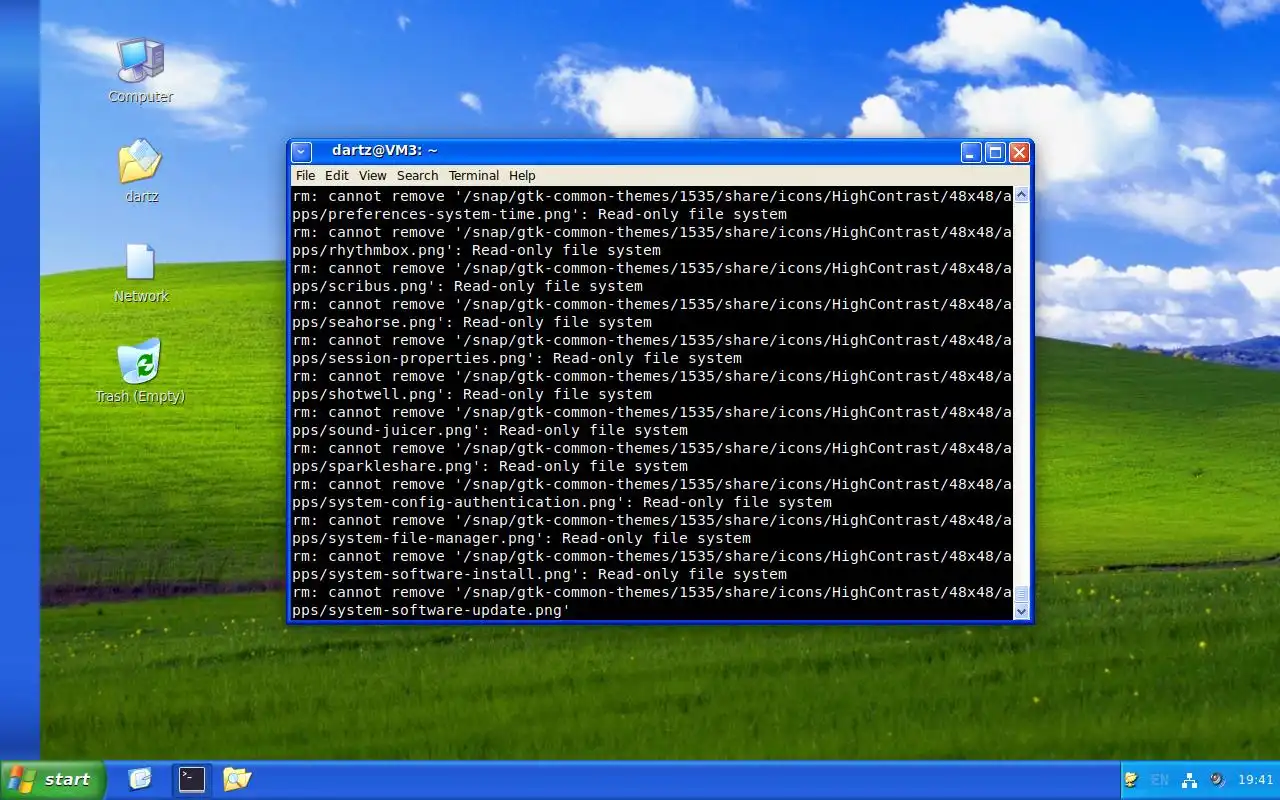1280x800 pixels.
Task: Close the dartz@VM3 terminal window
Action: click(1019, 152)
